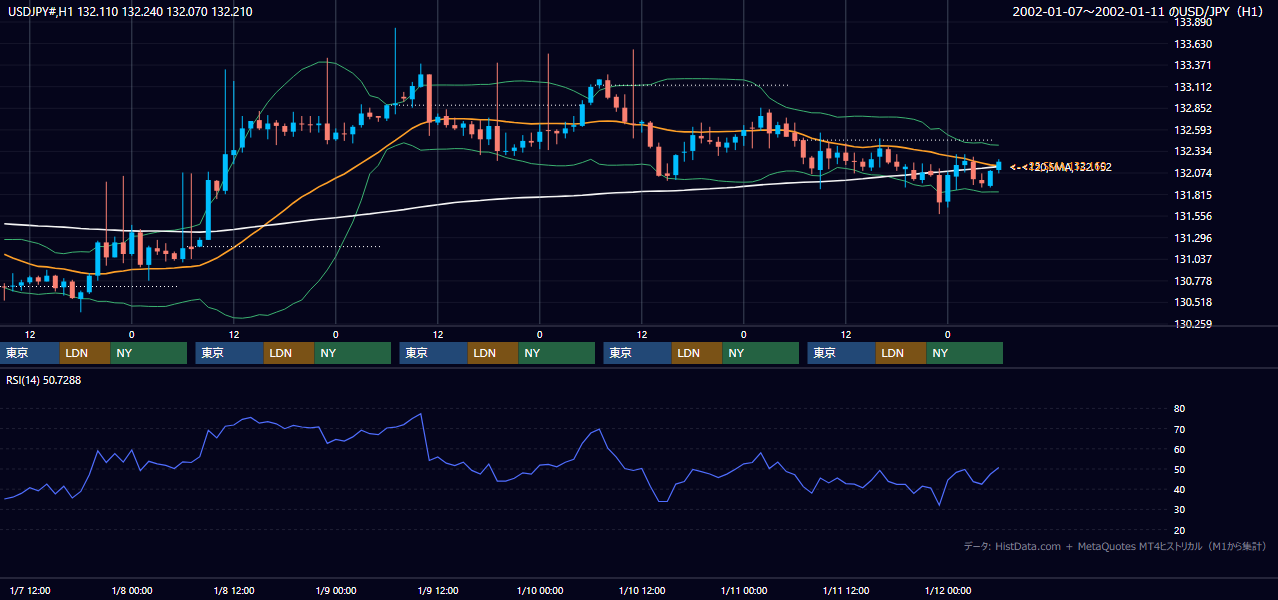Click the 130.778 price axis label
Image resolution: width=1278 pixels, height=600 pixels.
pos(1193,281)
